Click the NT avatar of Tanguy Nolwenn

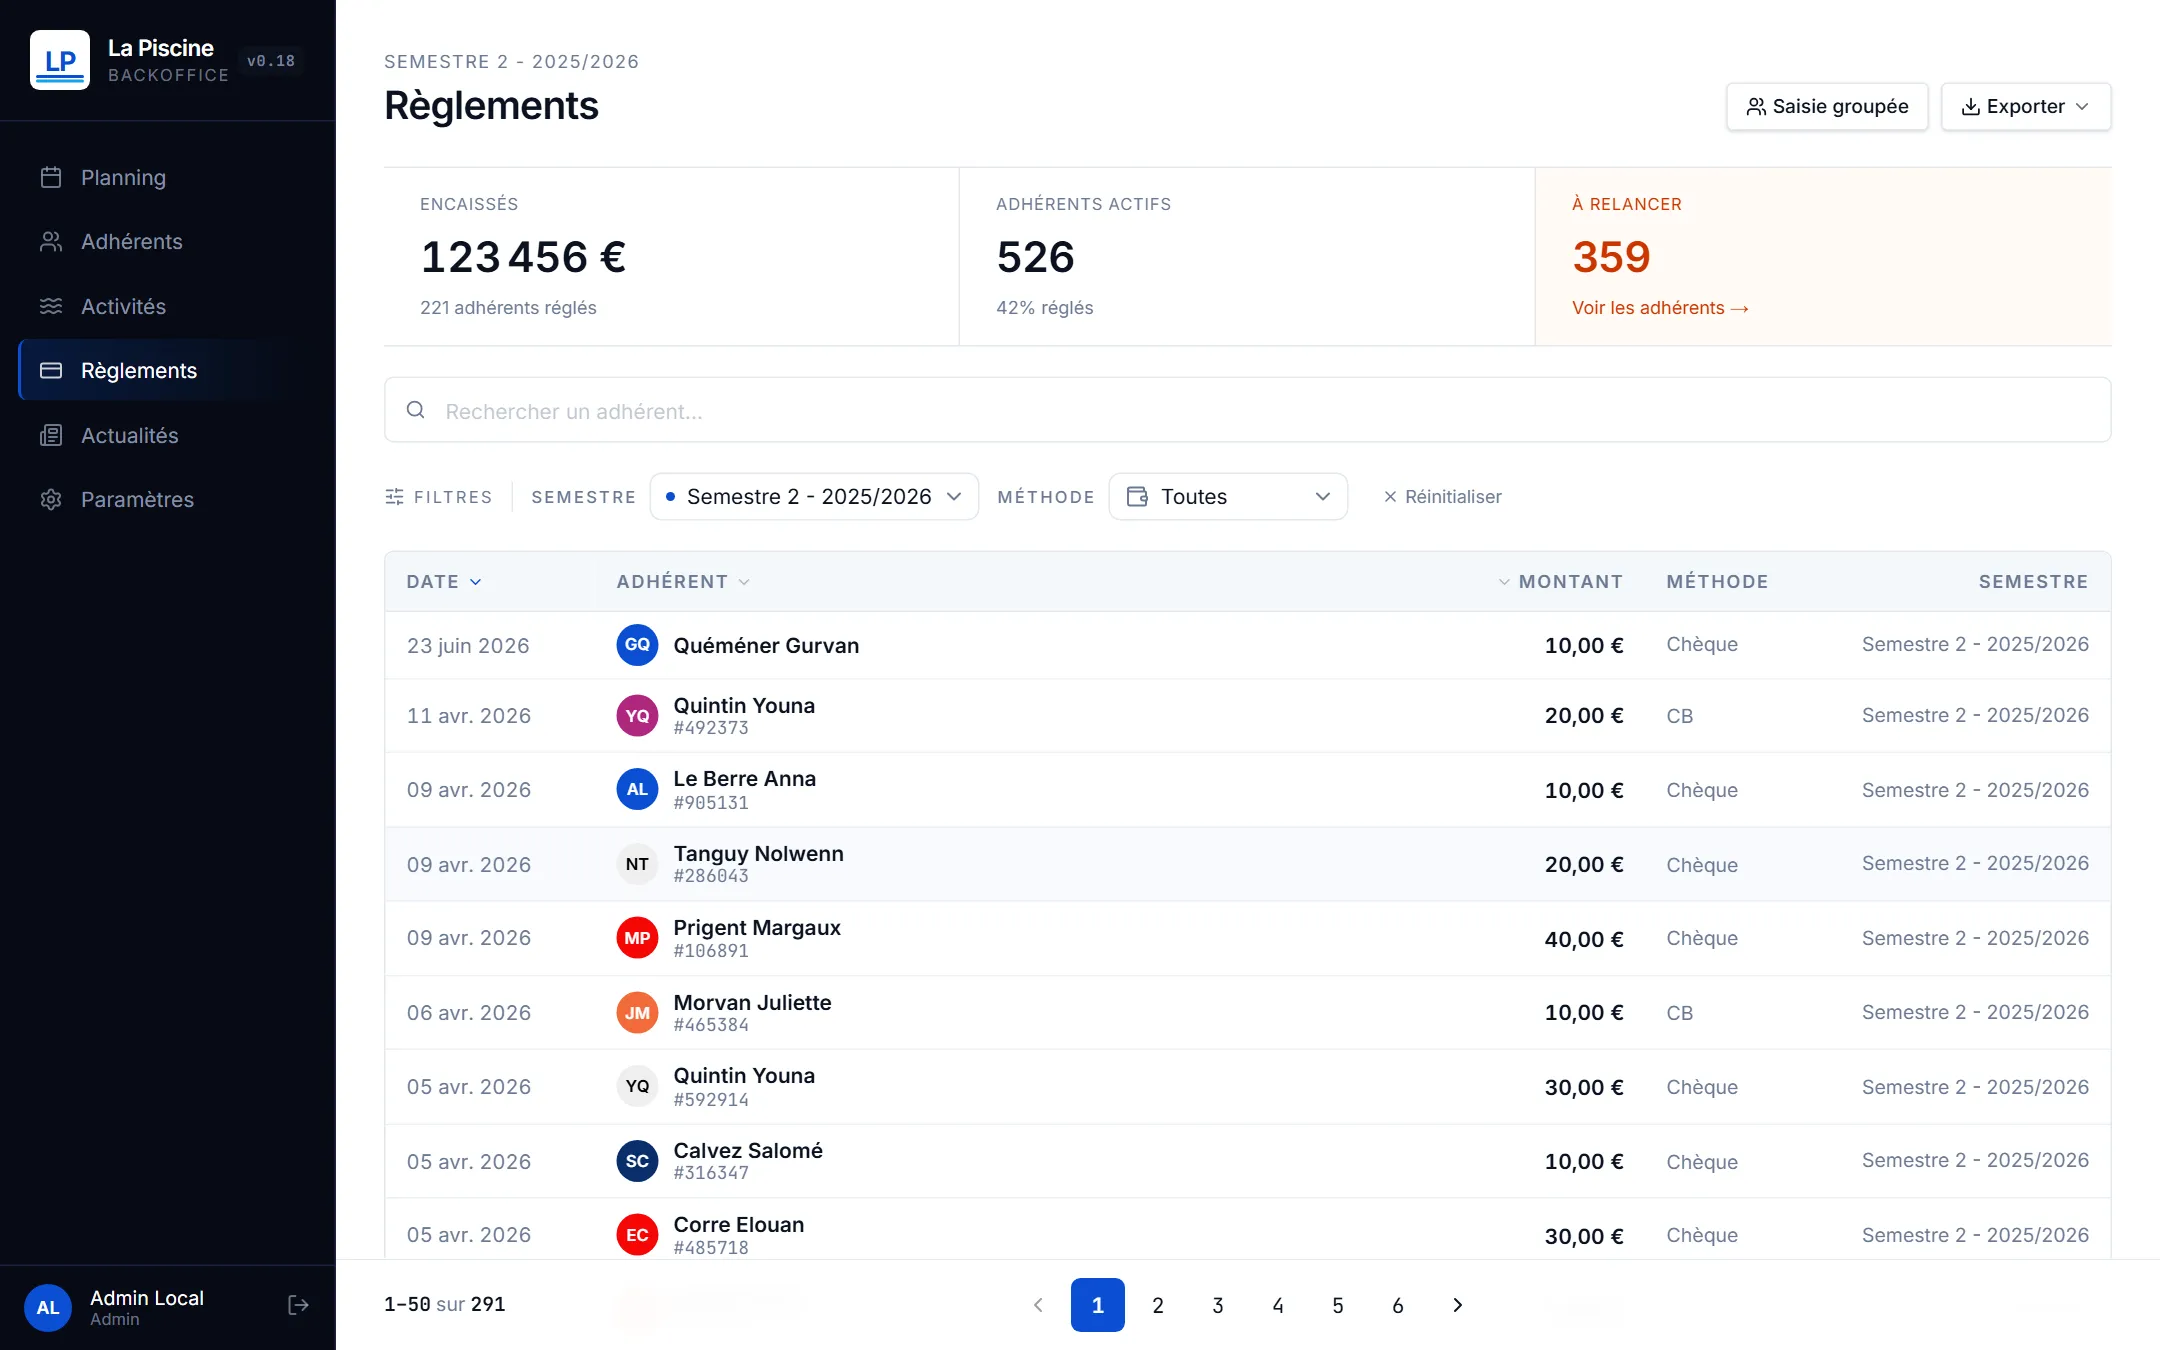tap(637, 864)
